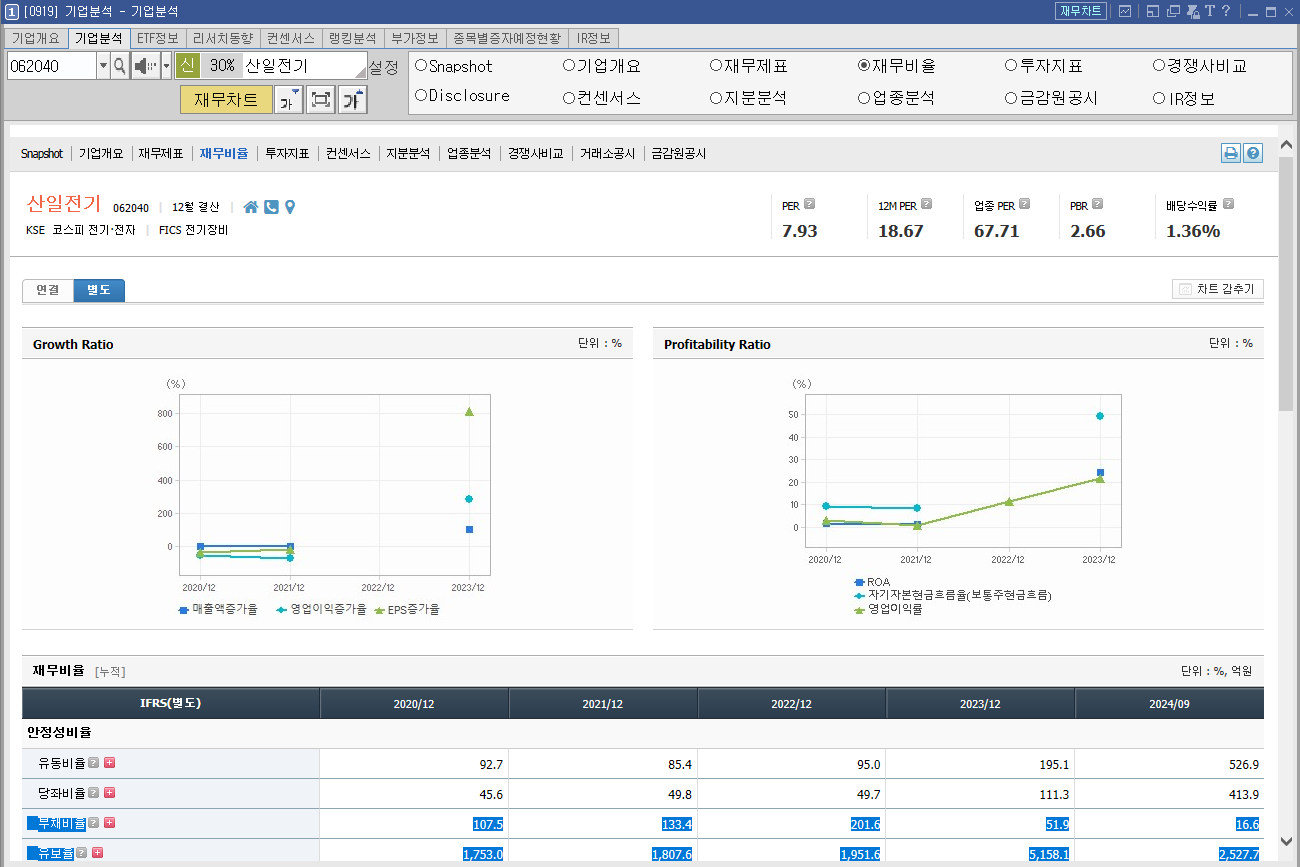This screenshot has height=867, width=1300.
Task: Click the T font icon in title bar
Action: [x=1210, y=11]
